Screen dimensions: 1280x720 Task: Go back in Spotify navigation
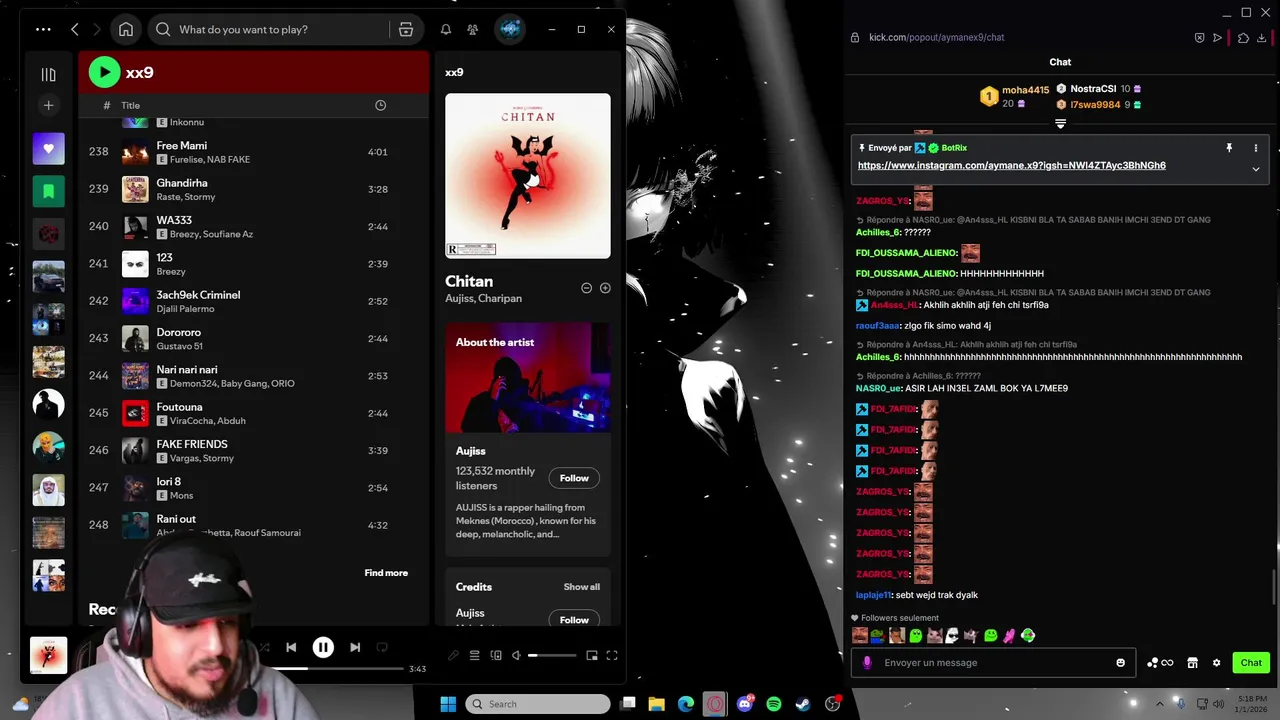click(75, 29)
